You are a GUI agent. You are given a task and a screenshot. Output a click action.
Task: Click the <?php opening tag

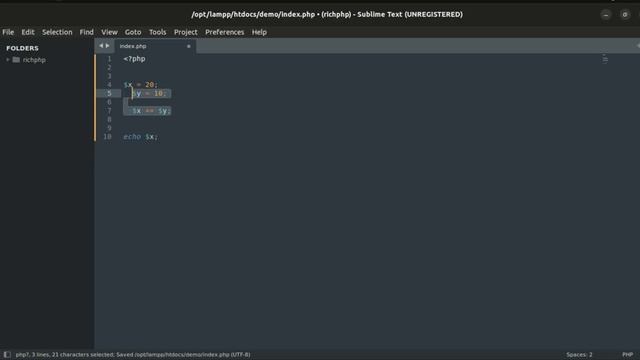coord(134,59)
